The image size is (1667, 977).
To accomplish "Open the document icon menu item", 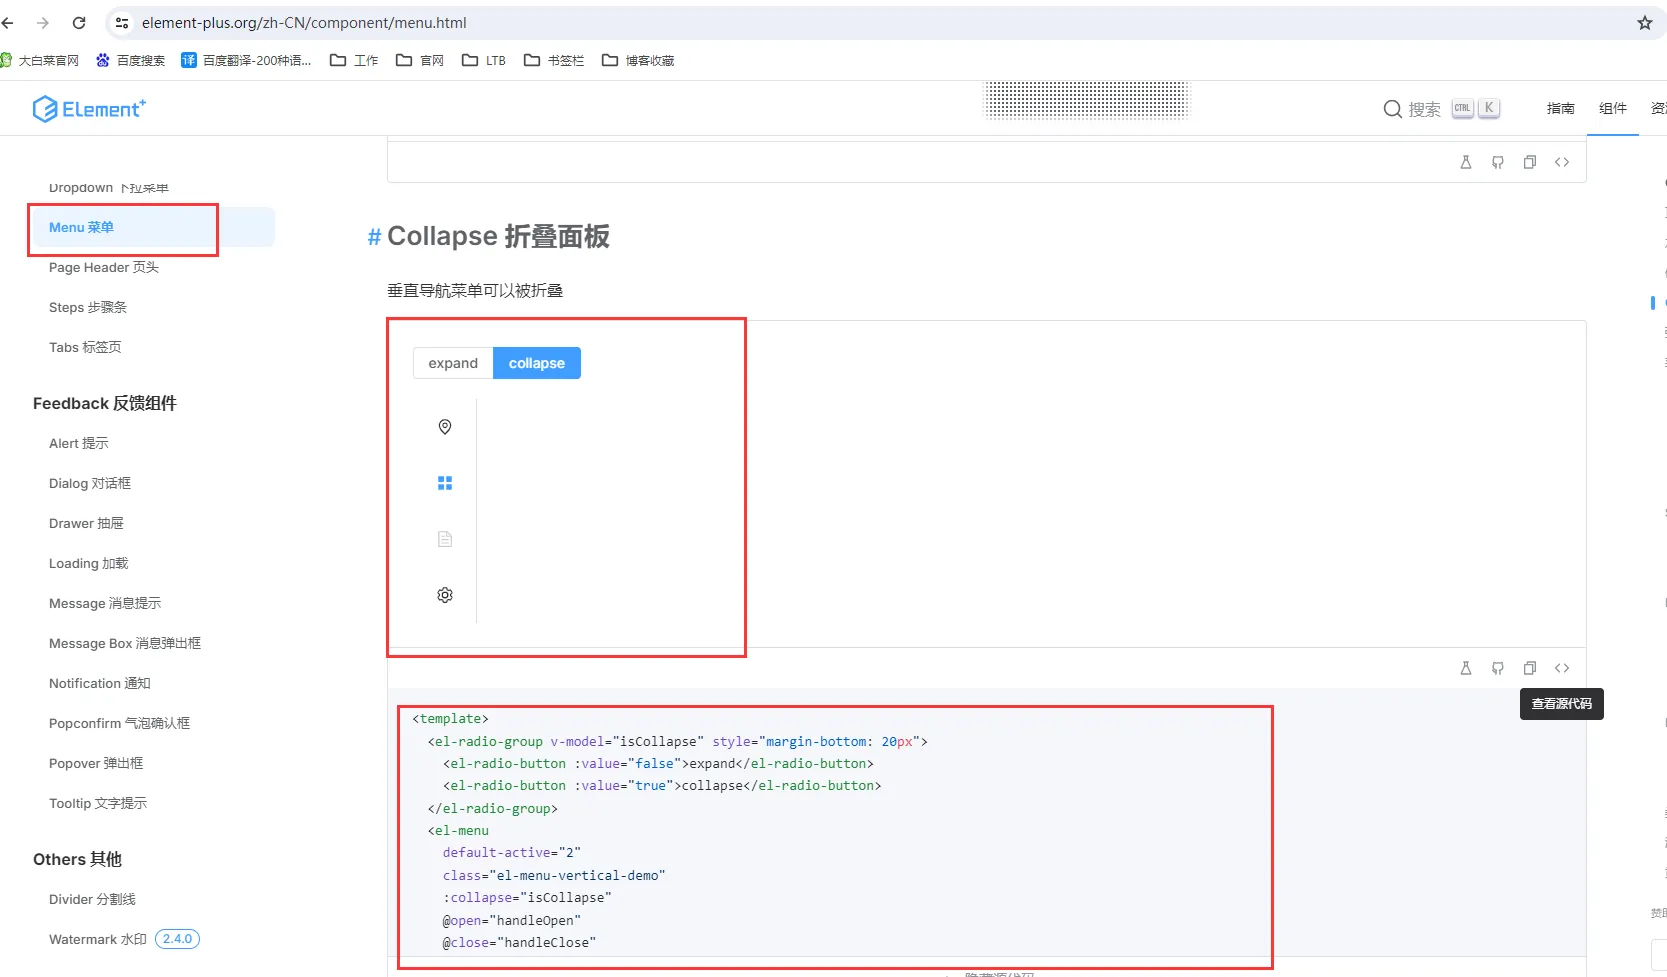I will [x=444, y=538].
